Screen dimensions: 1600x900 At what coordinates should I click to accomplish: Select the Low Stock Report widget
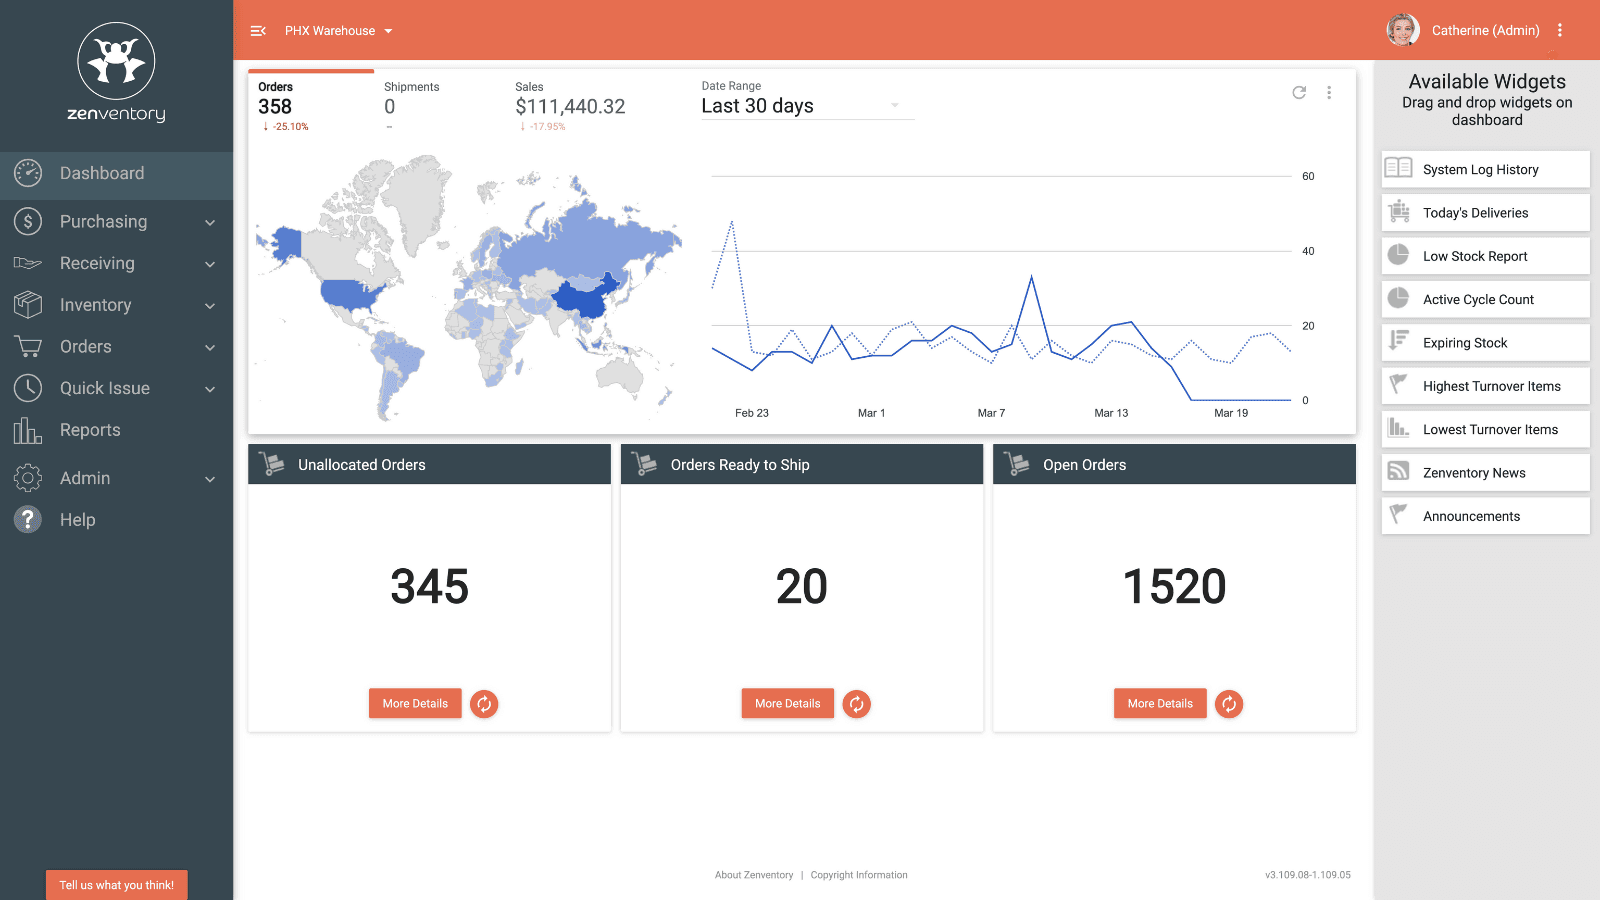pos(1485,256)
